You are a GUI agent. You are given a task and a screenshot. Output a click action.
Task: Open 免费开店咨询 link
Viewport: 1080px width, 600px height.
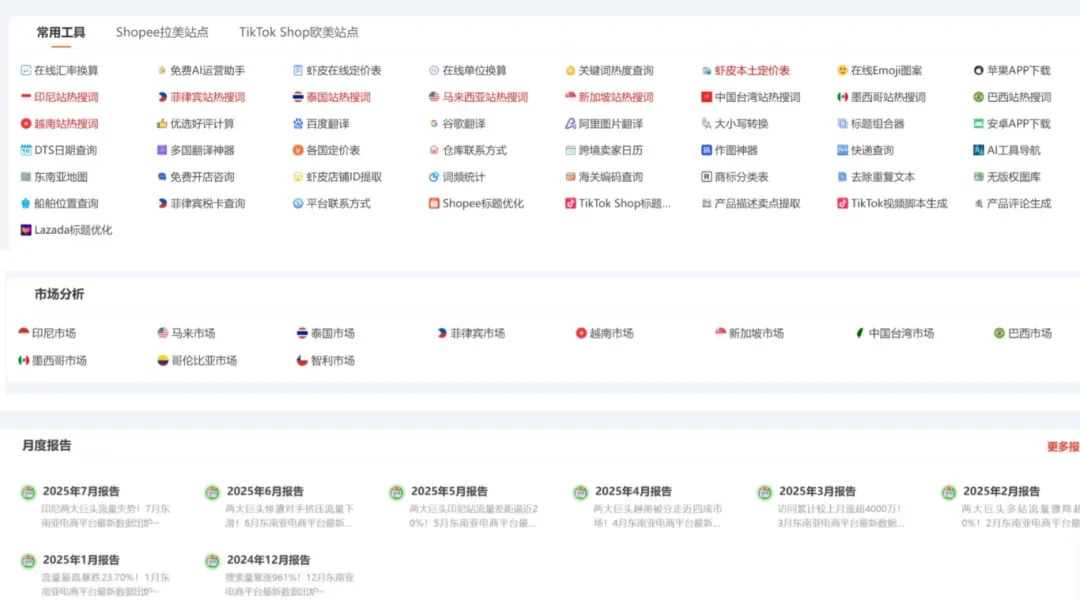tap(202, 177)
